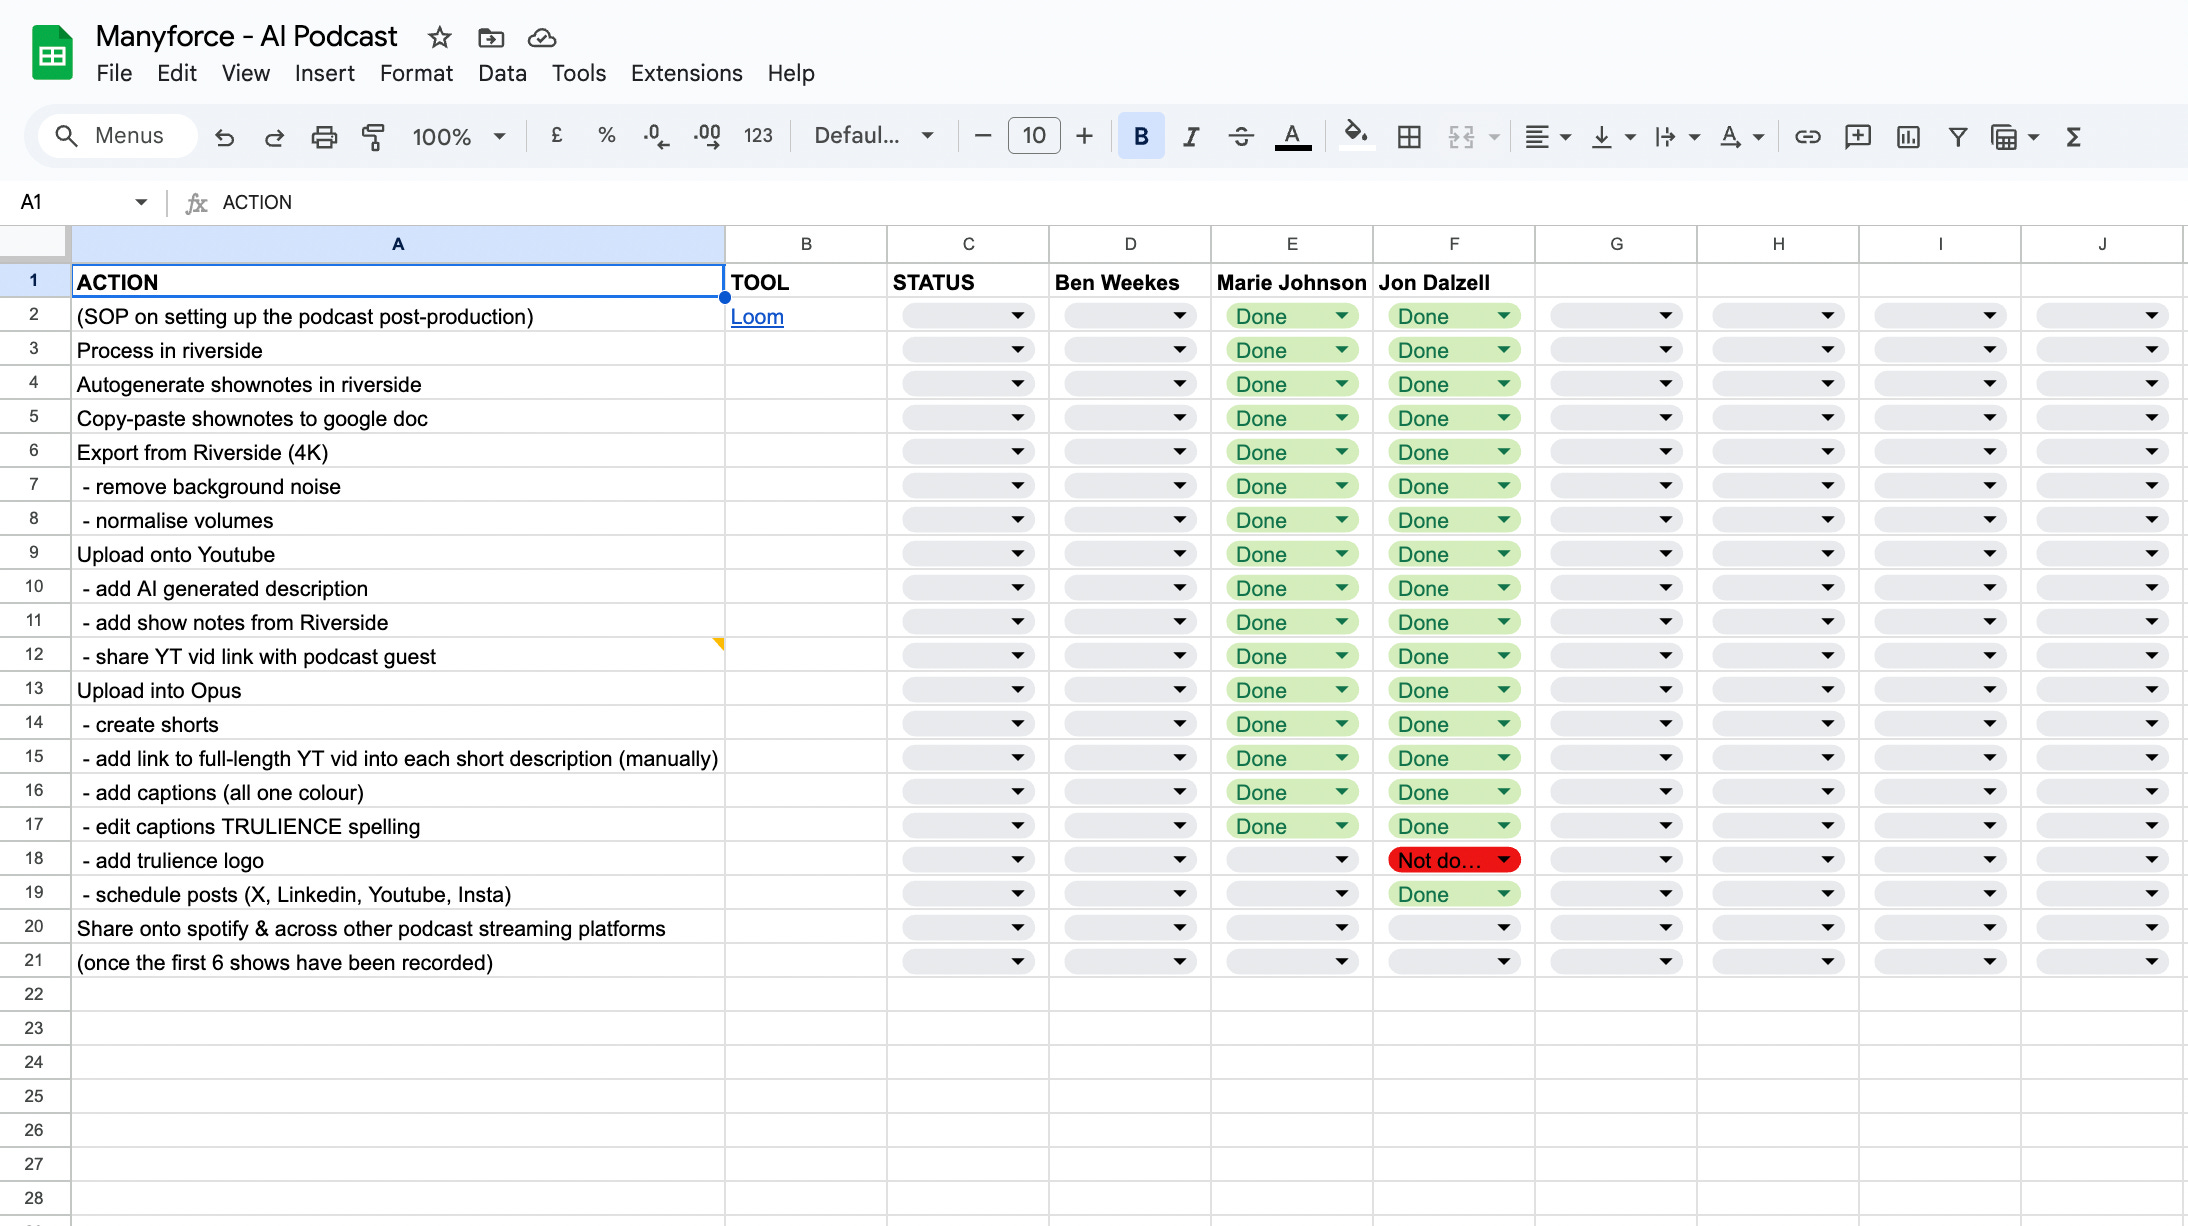
Task: Toggle Bold formatting button
Action: coord(1141,137)
